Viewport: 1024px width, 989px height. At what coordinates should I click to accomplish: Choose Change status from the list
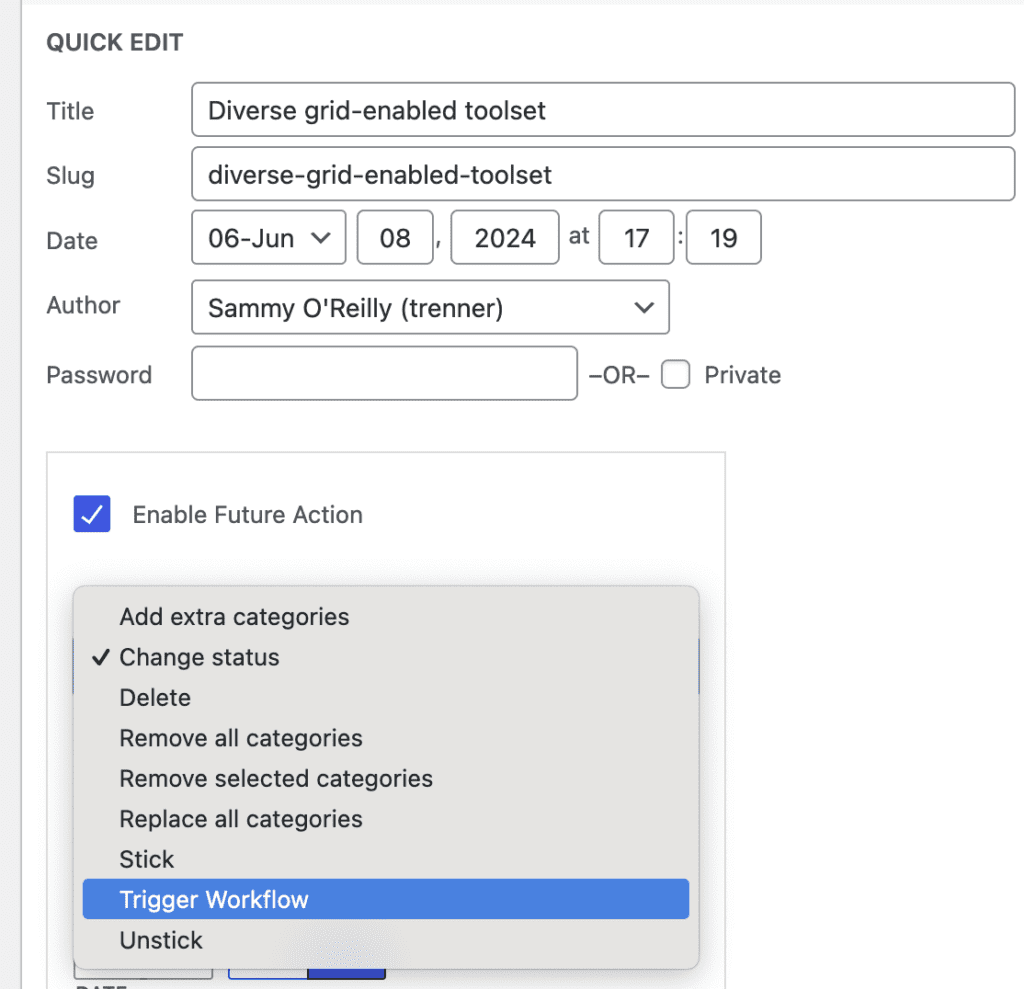[x=199, y=658]
